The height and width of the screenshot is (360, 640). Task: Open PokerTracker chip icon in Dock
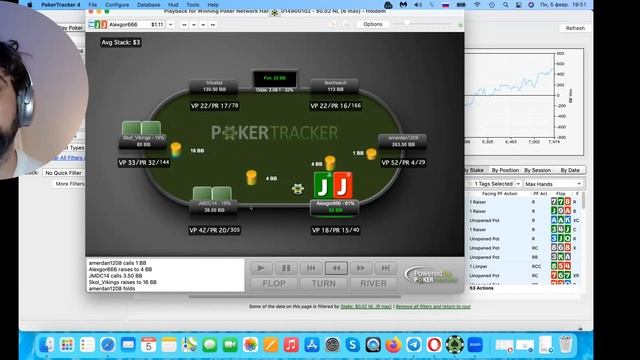click(454, 345)
